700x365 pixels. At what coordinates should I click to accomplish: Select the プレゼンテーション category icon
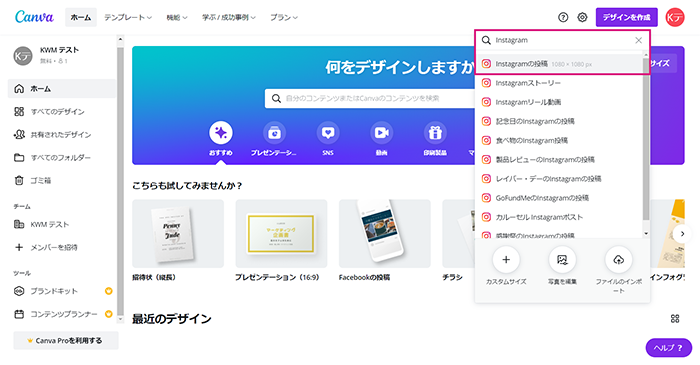pos(274,133)
